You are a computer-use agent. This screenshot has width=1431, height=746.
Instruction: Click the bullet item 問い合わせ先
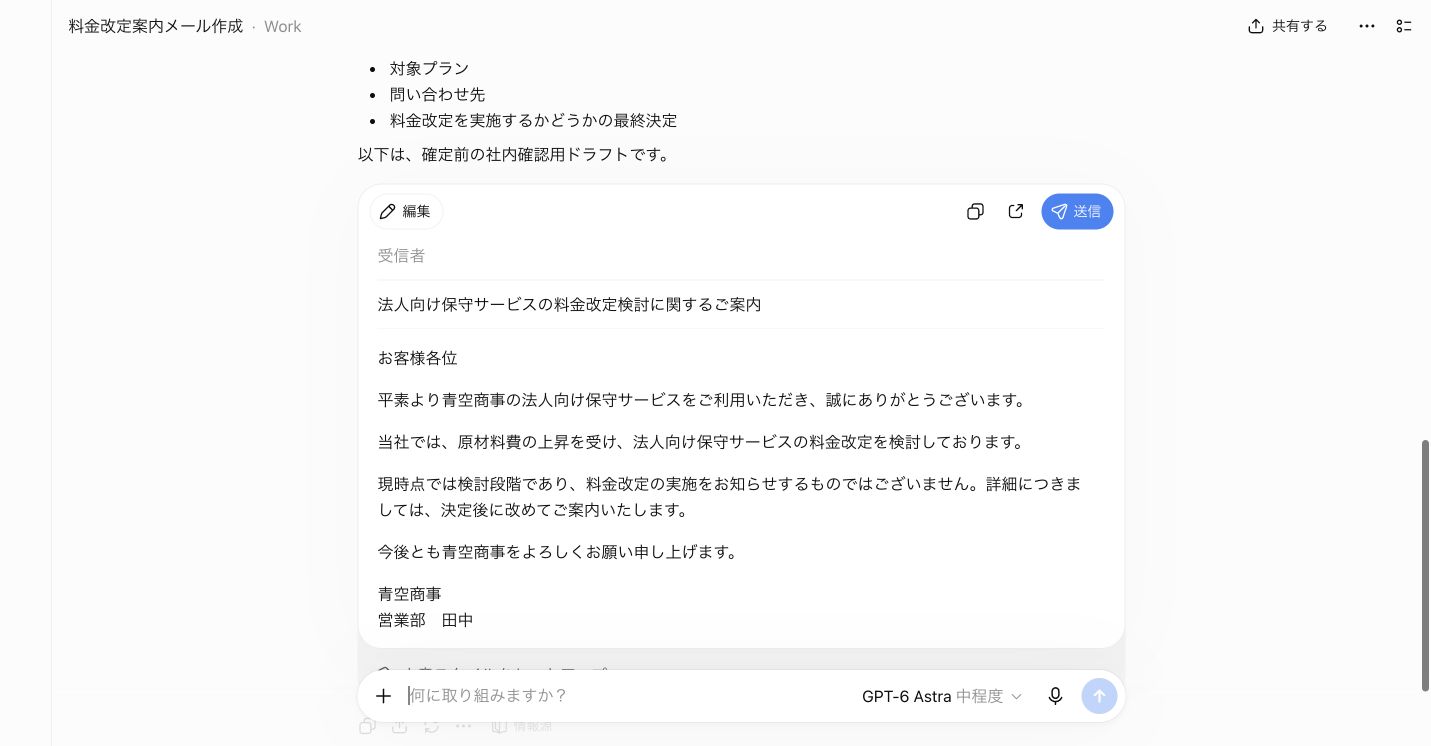[x=437, y=94]
